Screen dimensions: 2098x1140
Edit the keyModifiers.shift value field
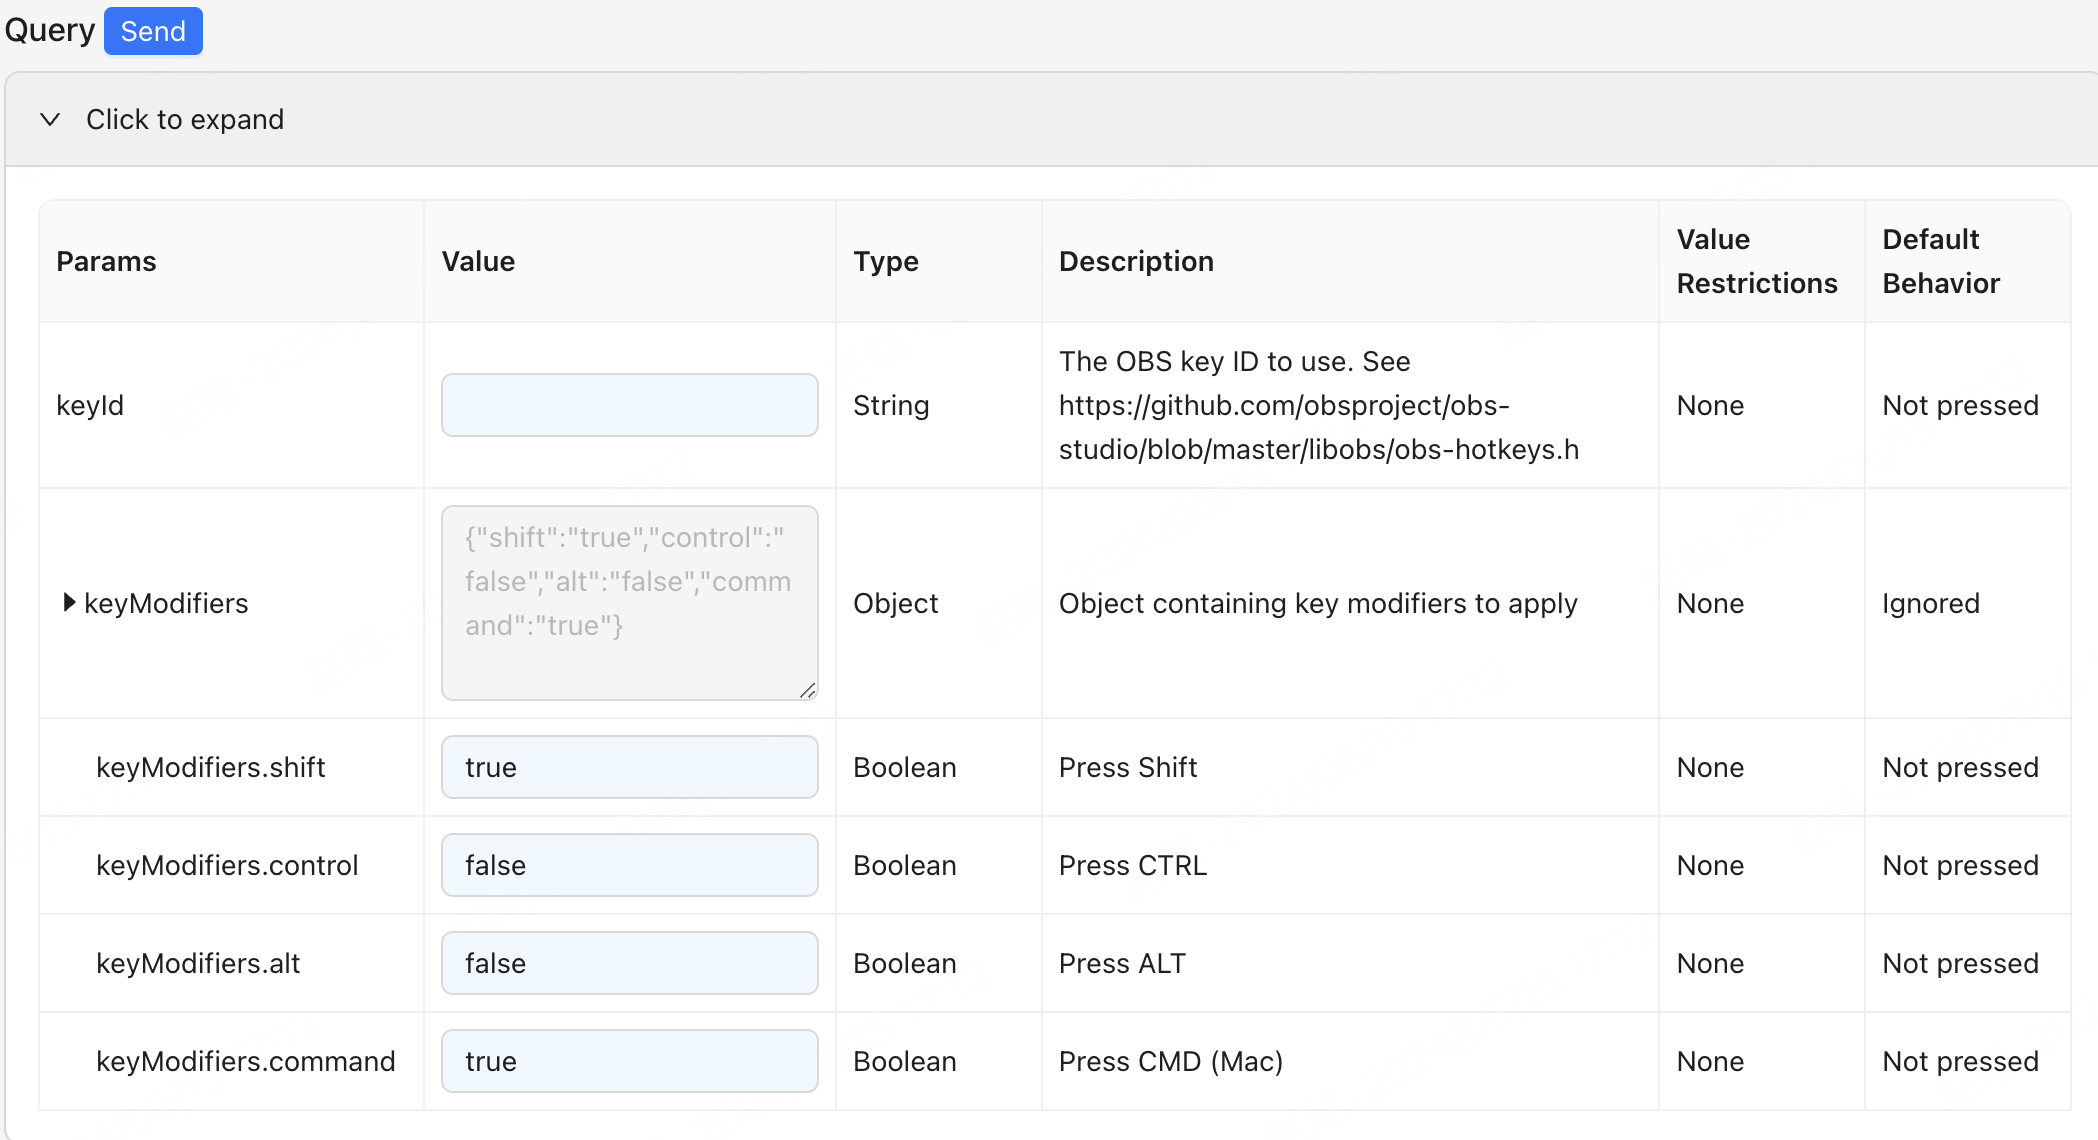point(629,767)
